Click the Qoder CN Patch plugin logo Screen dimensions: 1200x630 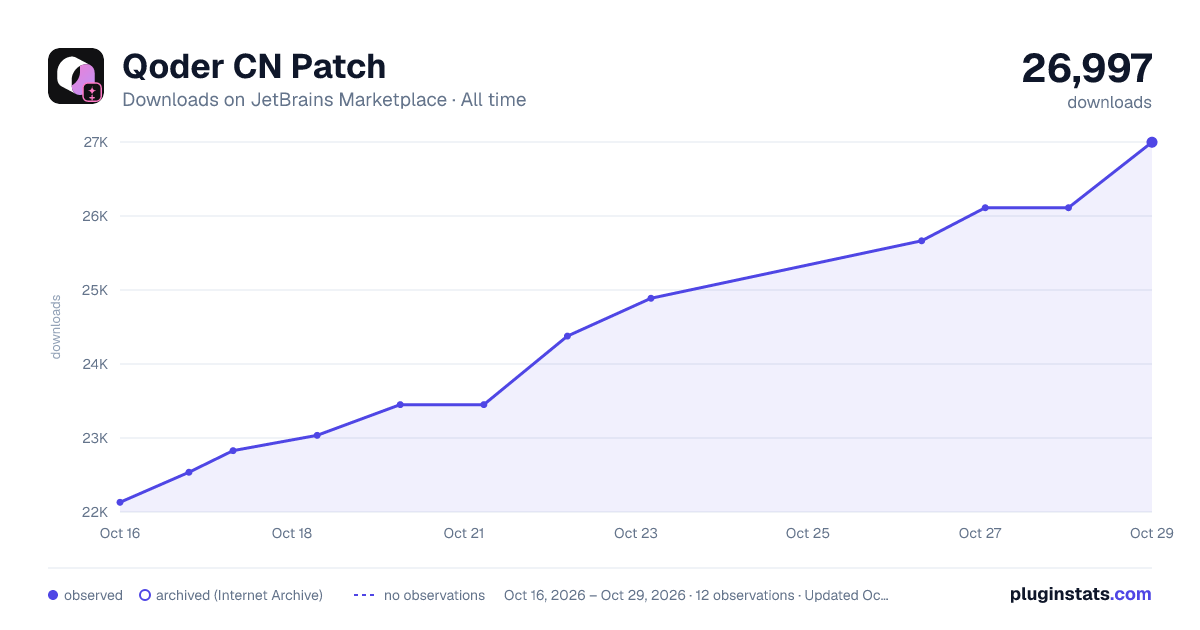coord(76,76)
